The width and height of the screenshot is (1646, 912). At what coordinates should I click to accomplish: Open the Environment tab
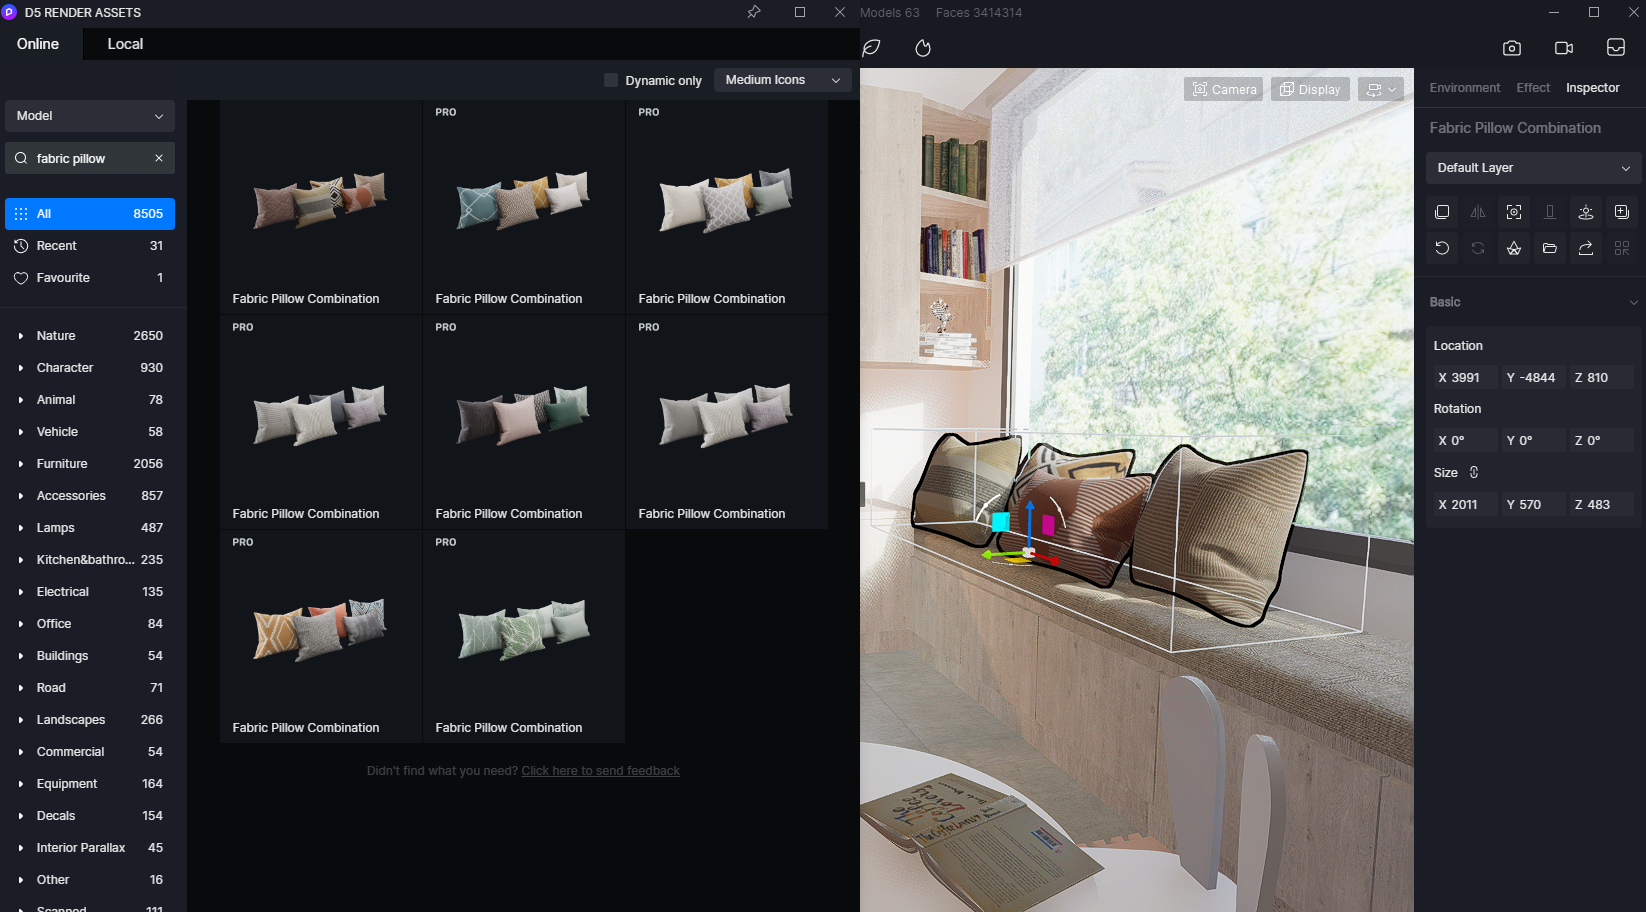(x=1465, y=88)
